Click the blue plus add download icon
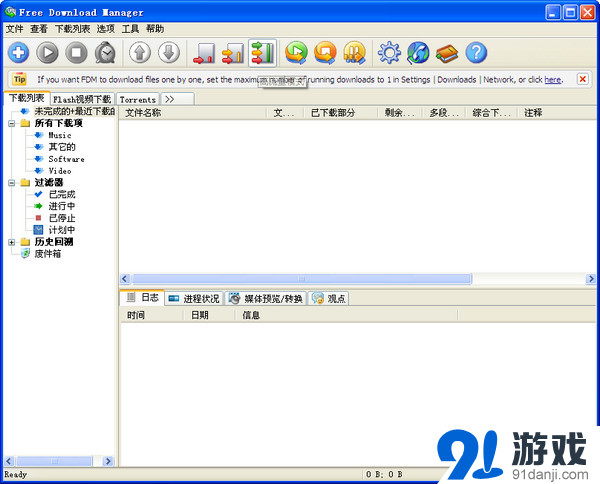This screenshot has height=484, width=600. click(x=18, y=52)
